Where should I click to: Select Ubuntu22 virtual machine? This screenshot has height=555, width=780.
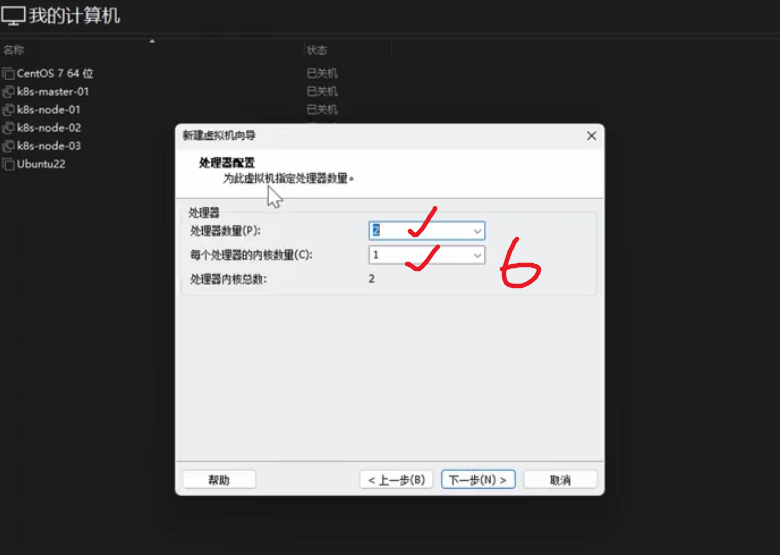41,164
